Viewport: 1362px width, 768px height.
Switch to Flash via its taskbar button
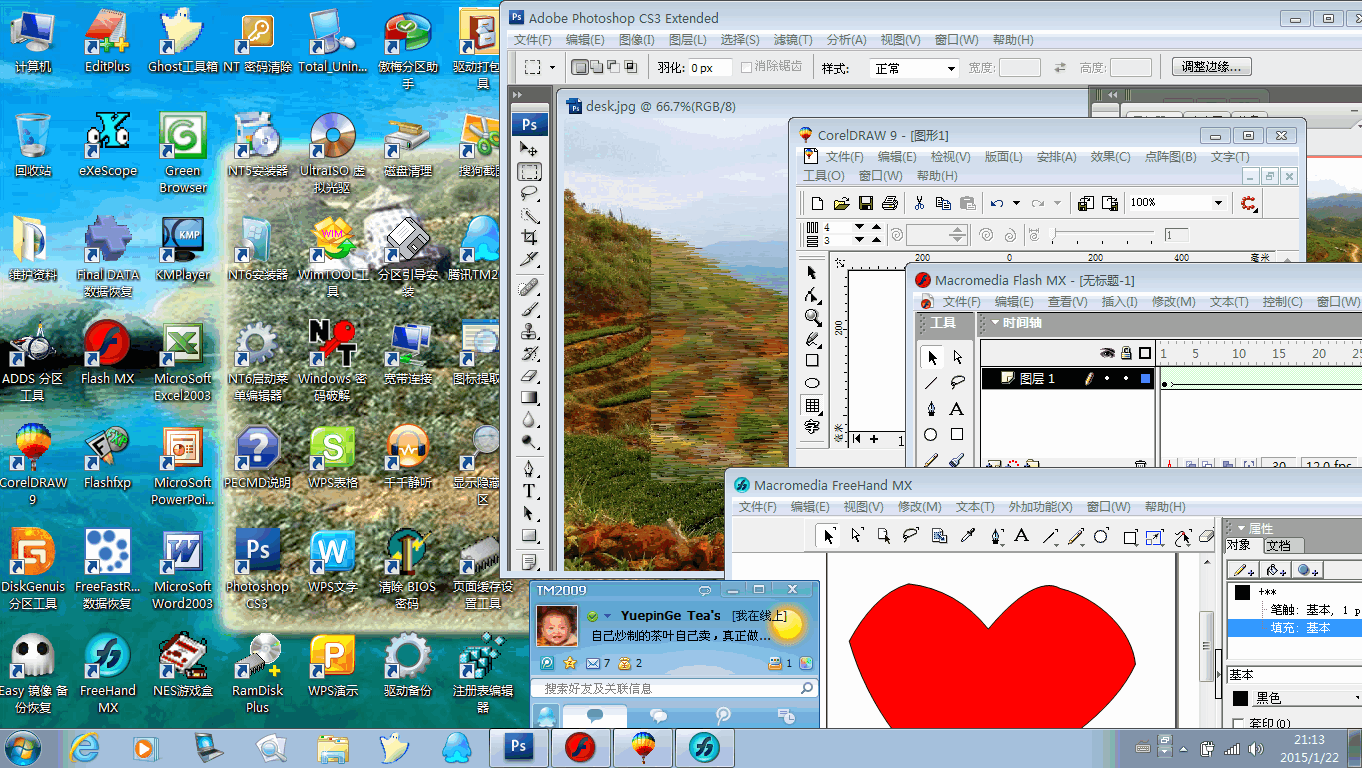click(x=581, y=747)
